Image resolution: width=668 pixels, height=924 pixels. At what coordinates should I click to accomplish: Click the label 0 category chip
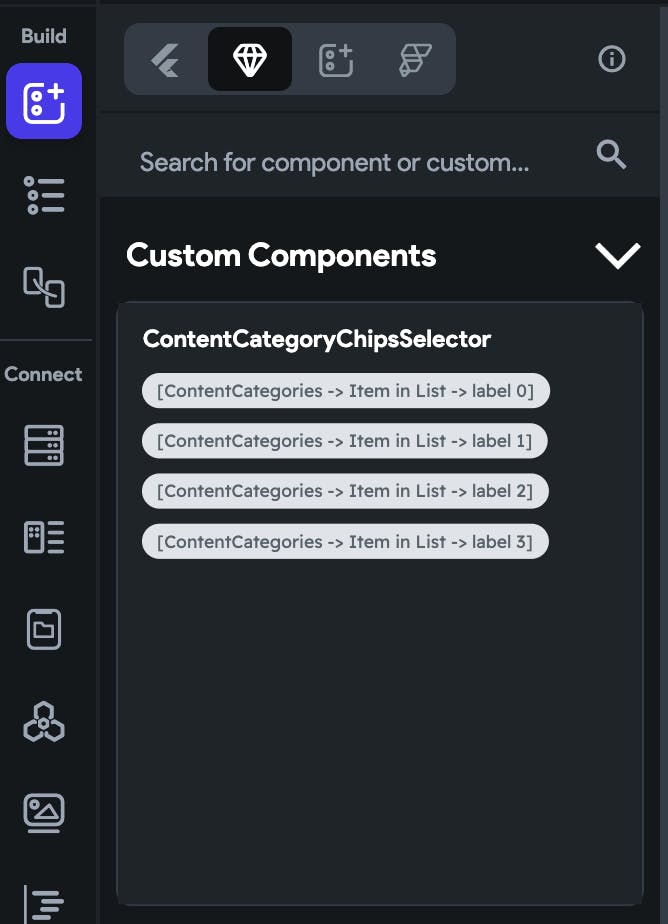click(346, 390)
